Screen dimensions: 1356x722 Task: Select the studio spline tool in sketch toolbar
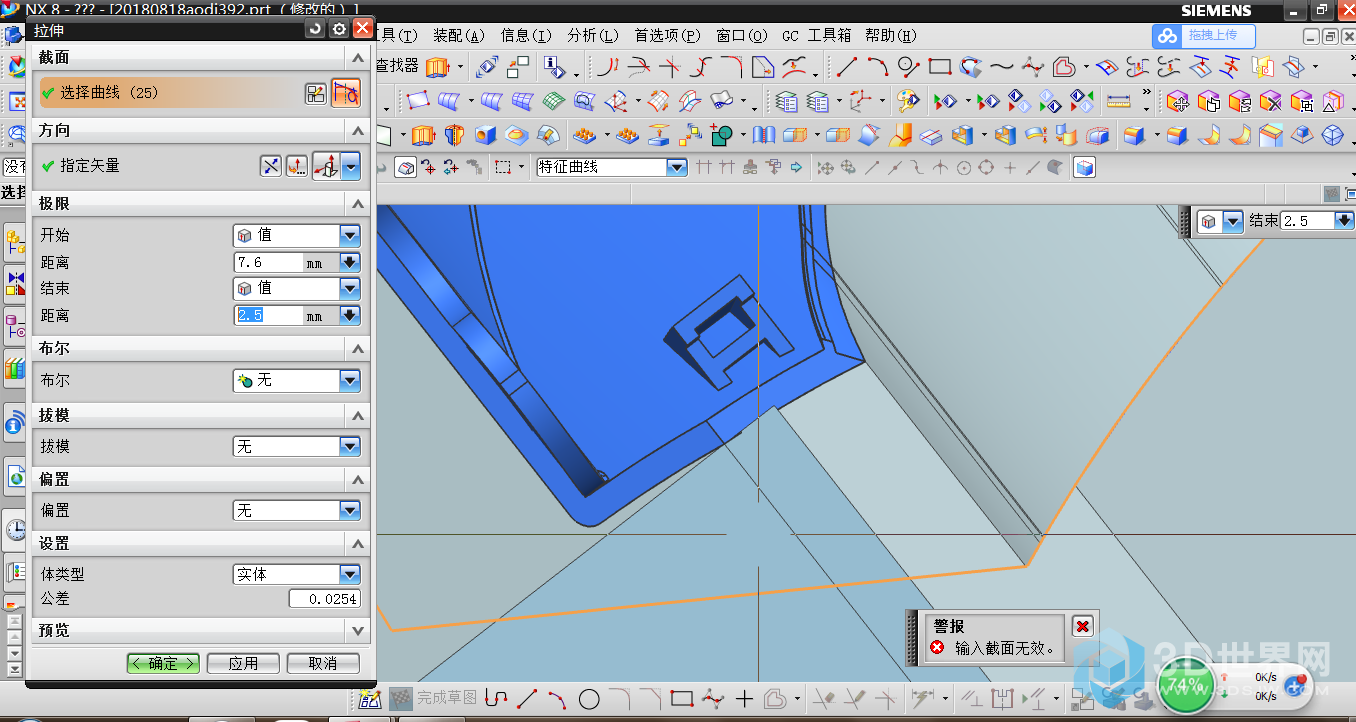tap(713, 698)
